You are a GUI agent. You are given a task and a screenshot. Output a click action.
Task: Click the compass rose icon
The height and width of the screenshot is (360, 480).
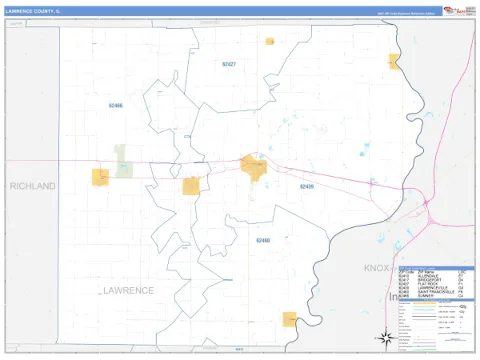coord(387,339)
